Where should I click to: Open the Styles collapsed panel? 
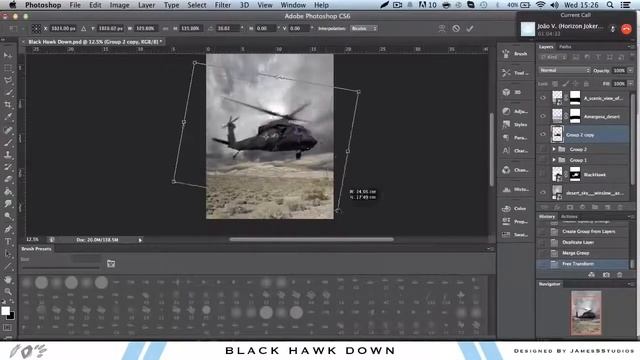click(515, 124)
